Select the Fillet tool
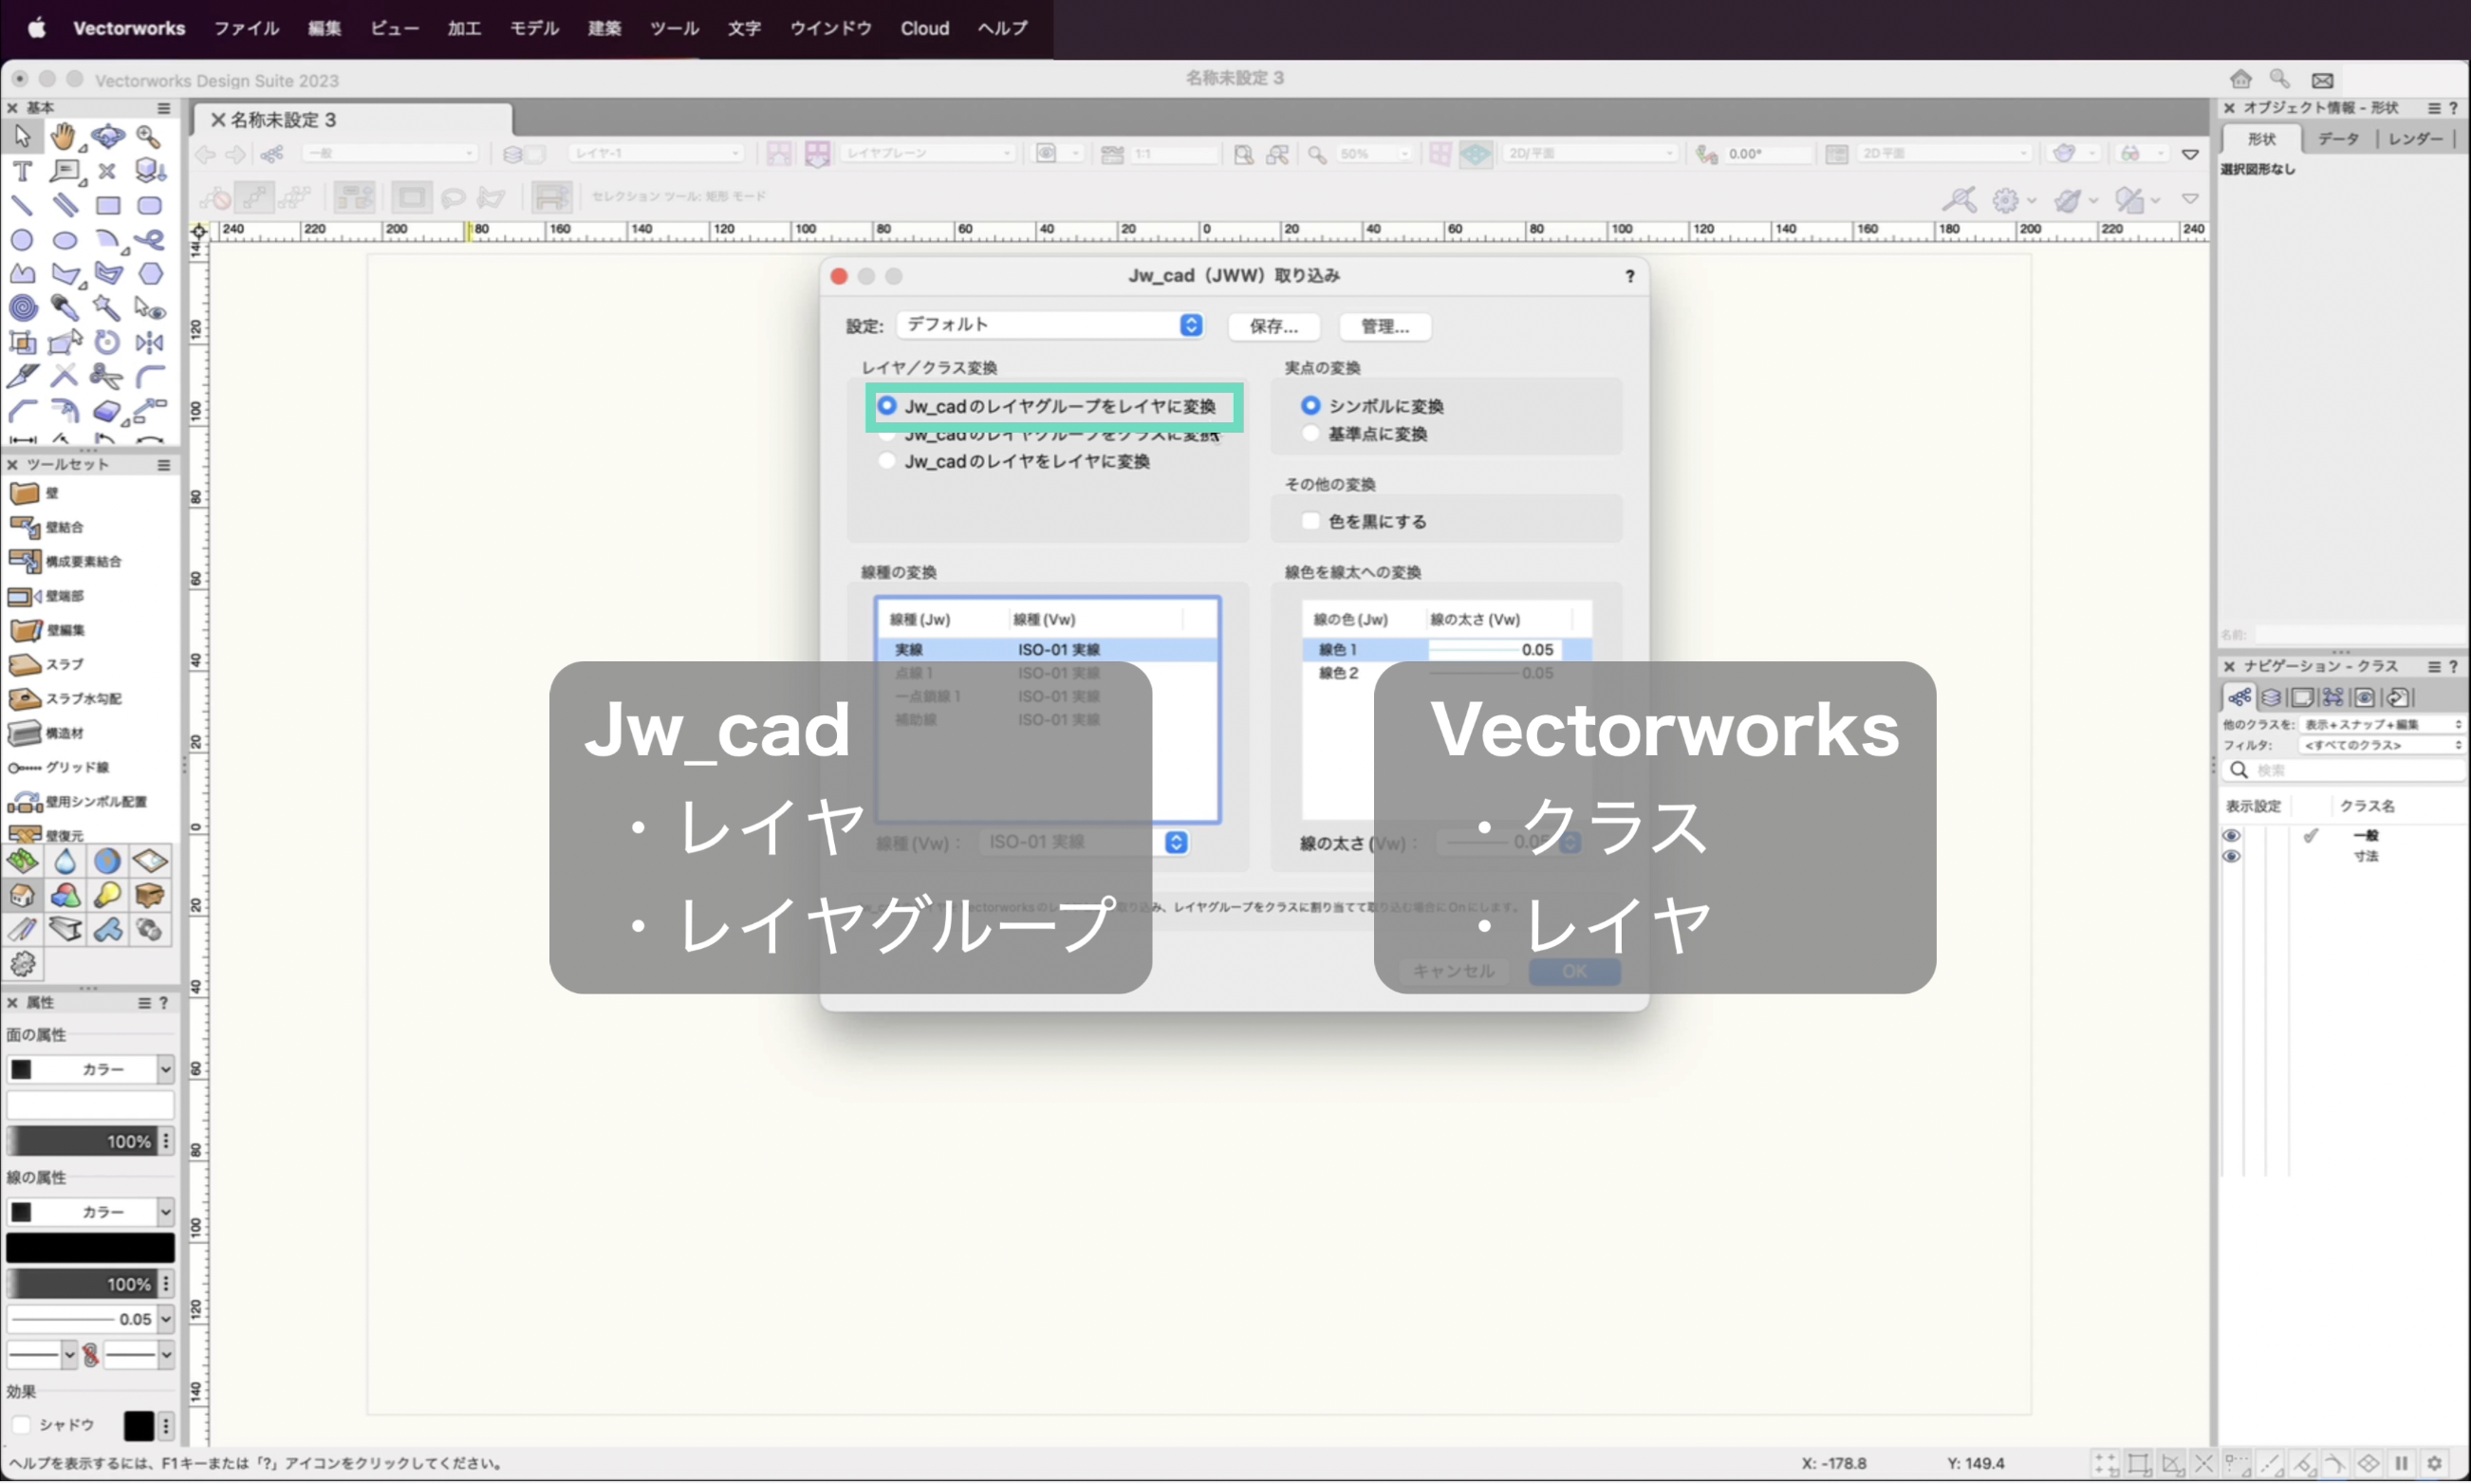 (149, 376)
